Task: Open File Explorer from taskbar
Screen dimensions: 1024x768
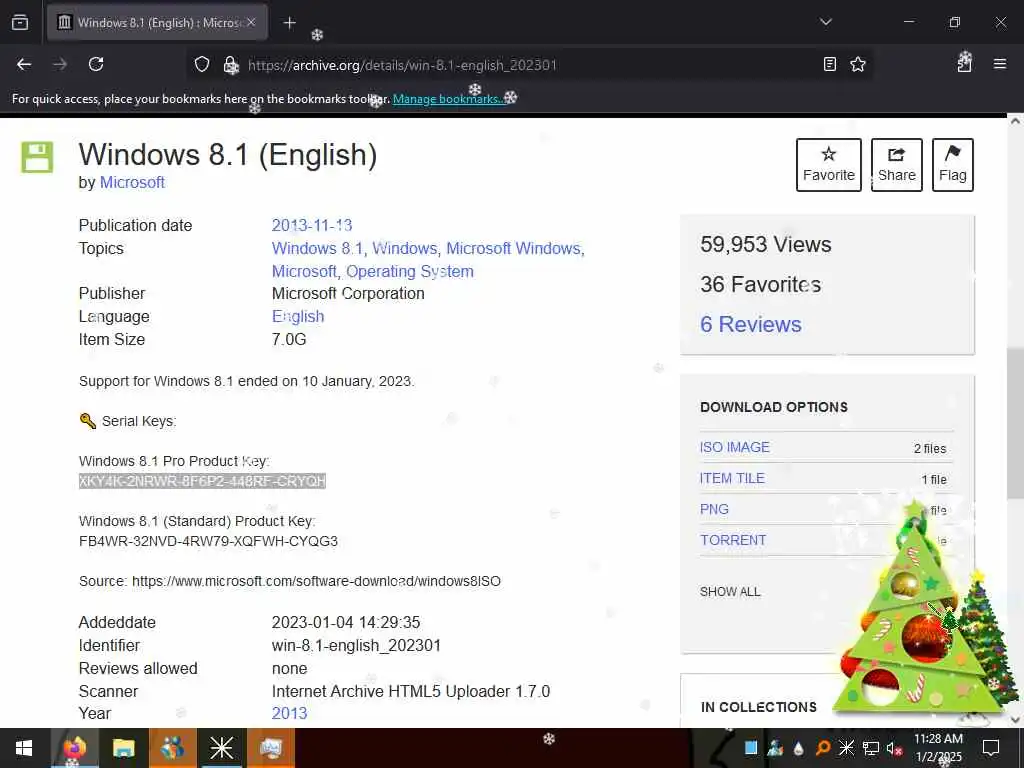Action: click(123, 748)
